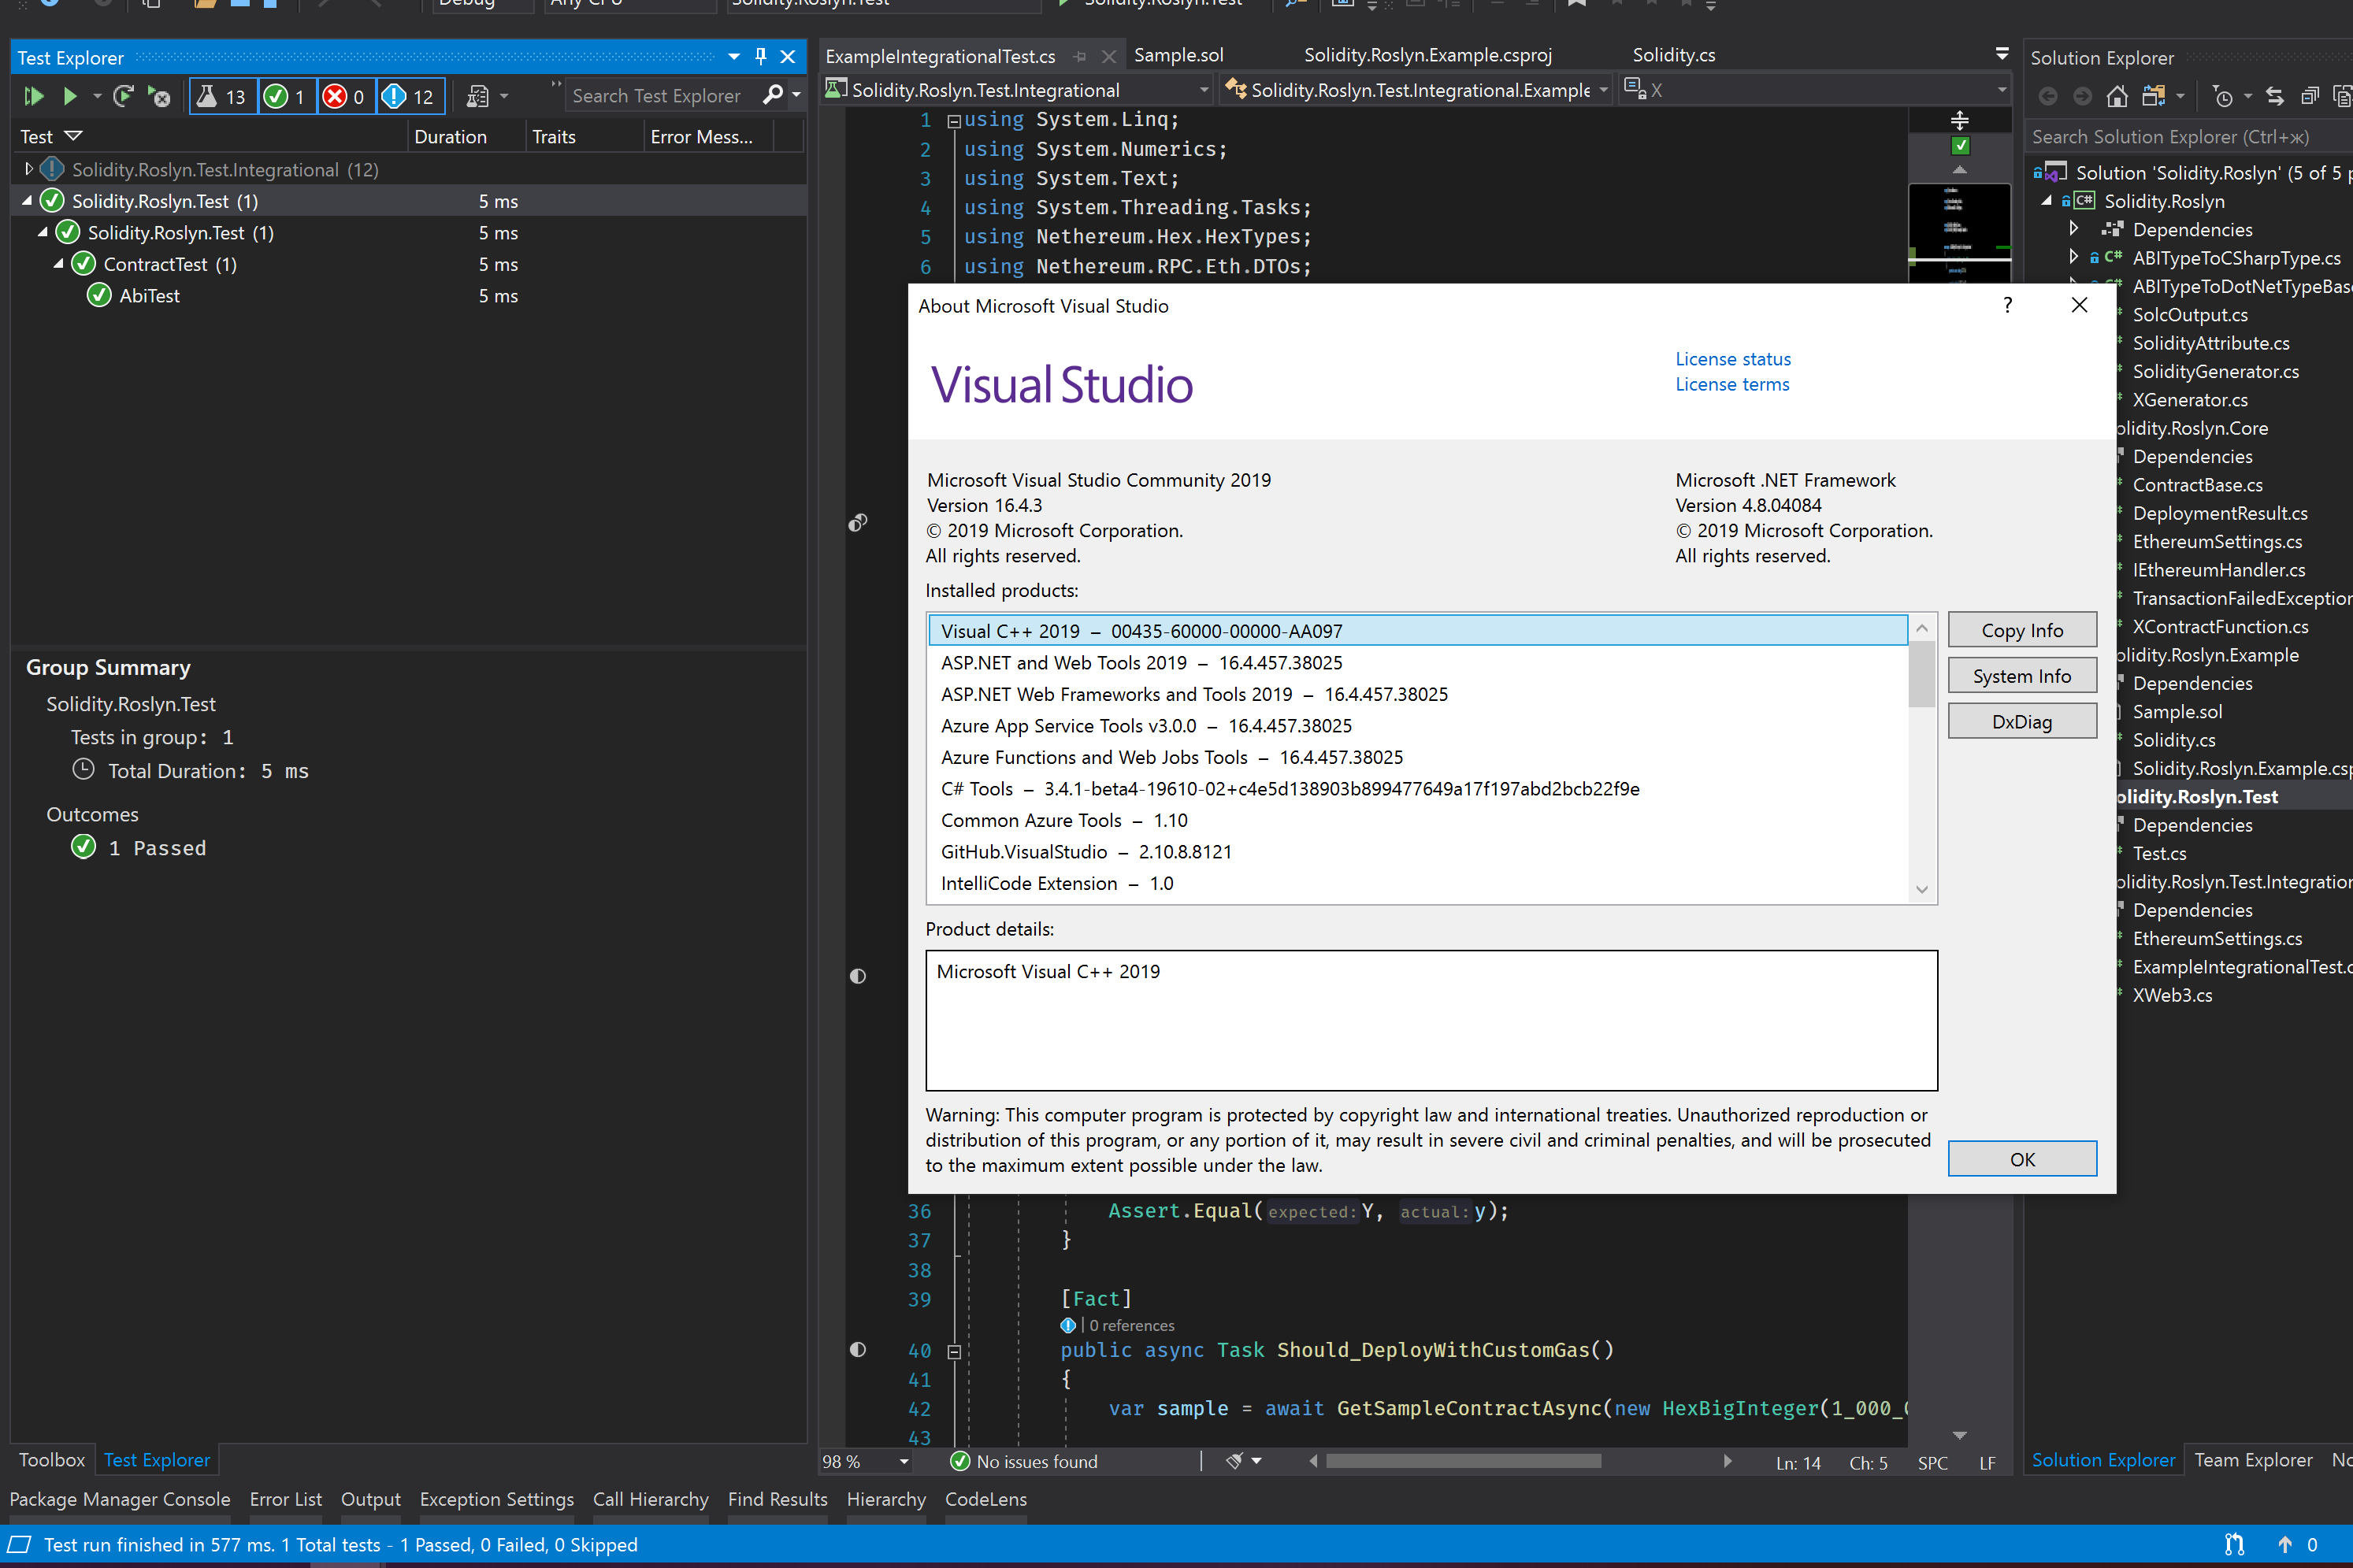Open the pending changes filter clock icon
Image resolution: width=2353 pixels, height=1568 pixels.
[2222, 96]
